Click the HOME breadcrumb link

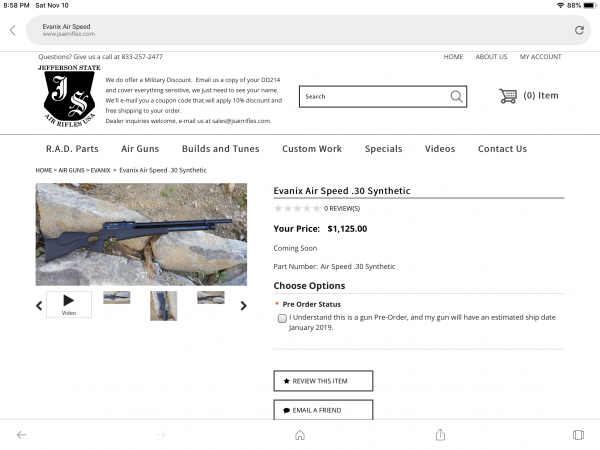click(x=44, y=170)
